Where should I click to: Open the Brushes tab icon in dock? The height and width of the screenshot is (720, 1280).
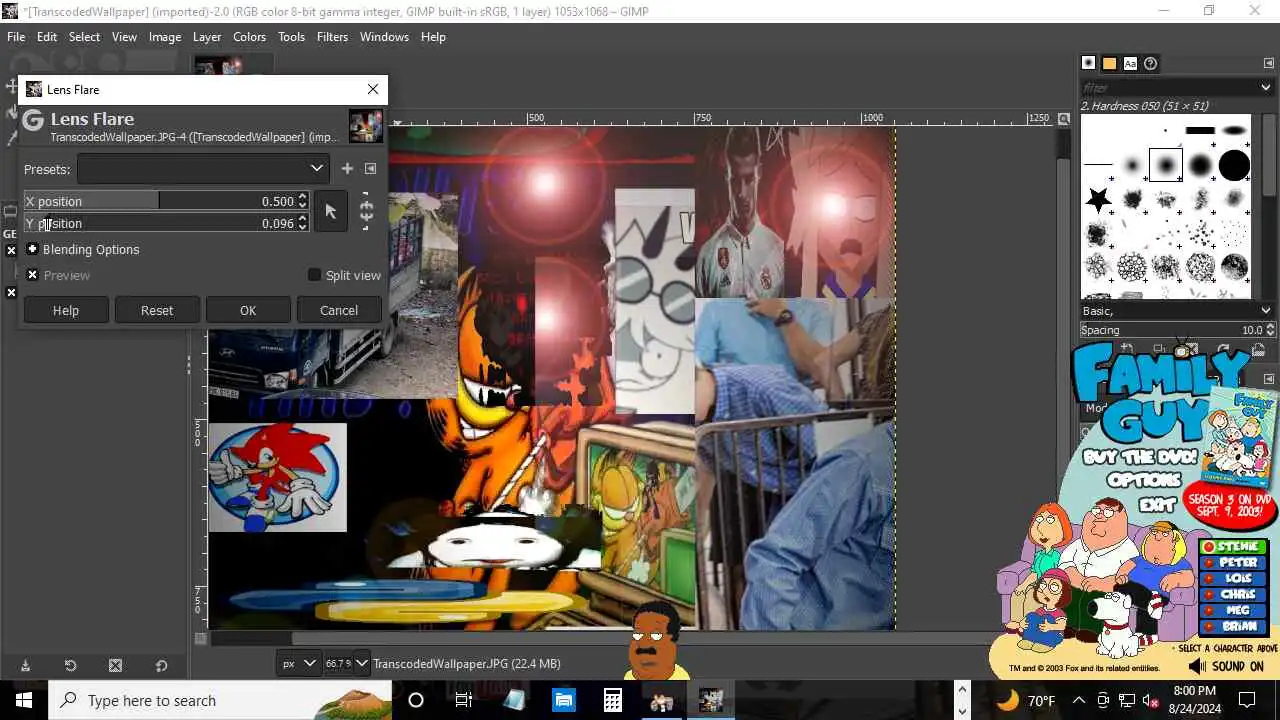pyautogui.click(x=1089, y=63)
